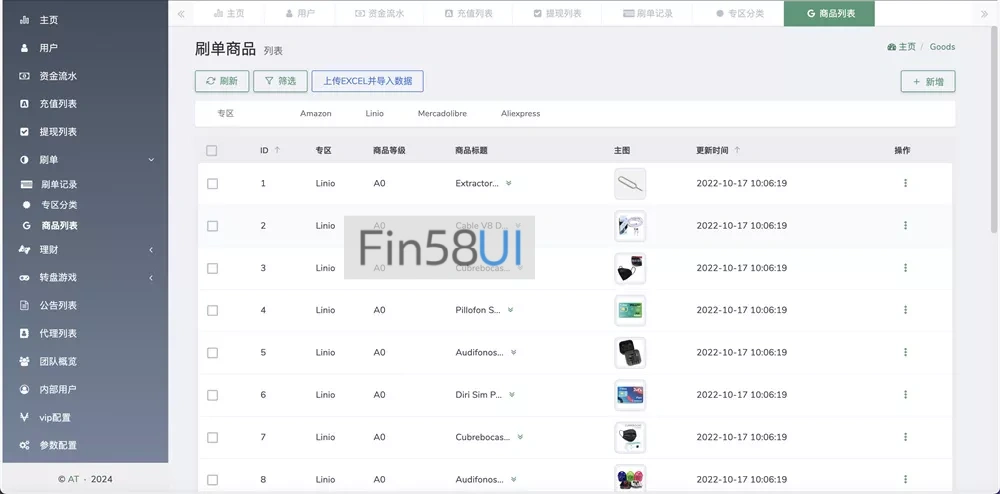Screen dimensions: 1000x494
Task: Open 参数配置 settings gear in sidebar
Action: tap(24, 445)
